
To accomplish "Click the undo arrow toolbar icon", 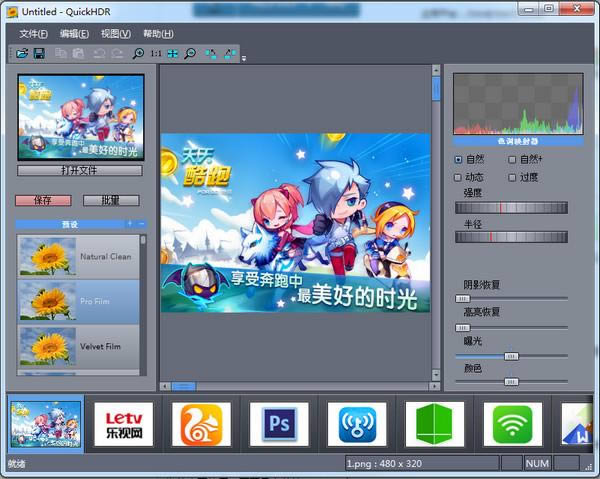I will coord(99,54).
